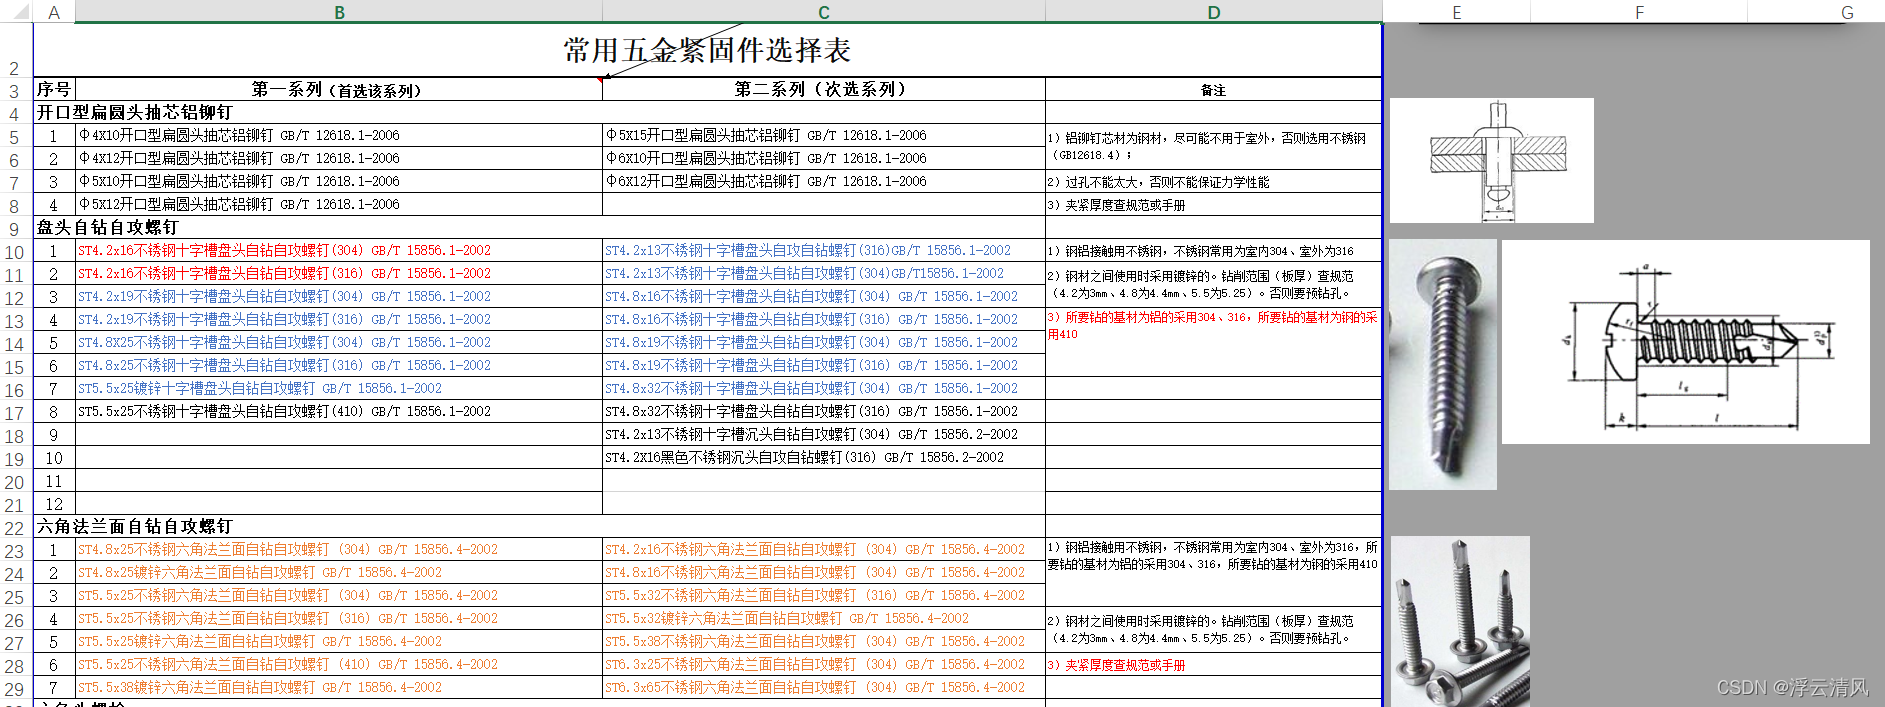Image resolution: width=1885 pixels, height=707 pixels.
Task: Click ST5.5x25镀锌十字槽盘头自钻自攻螺钉 cell
Action: pos(338,388)
